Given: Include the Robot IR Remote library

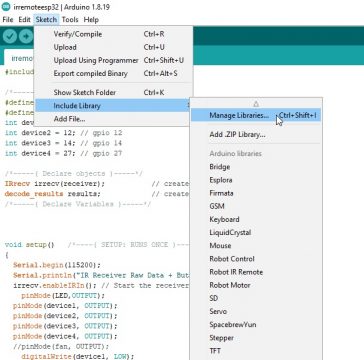Looking at the screenshot, I should point(256,272).
